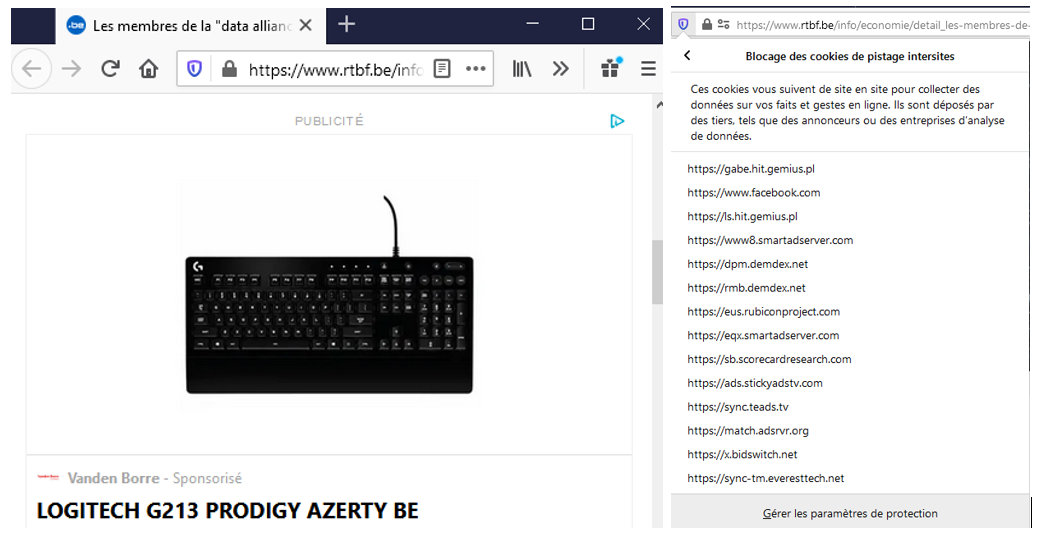Click the AdChoices icon beside PUBLICITÉ
The image size is (1039, 534).
click(x=617, y=121)
